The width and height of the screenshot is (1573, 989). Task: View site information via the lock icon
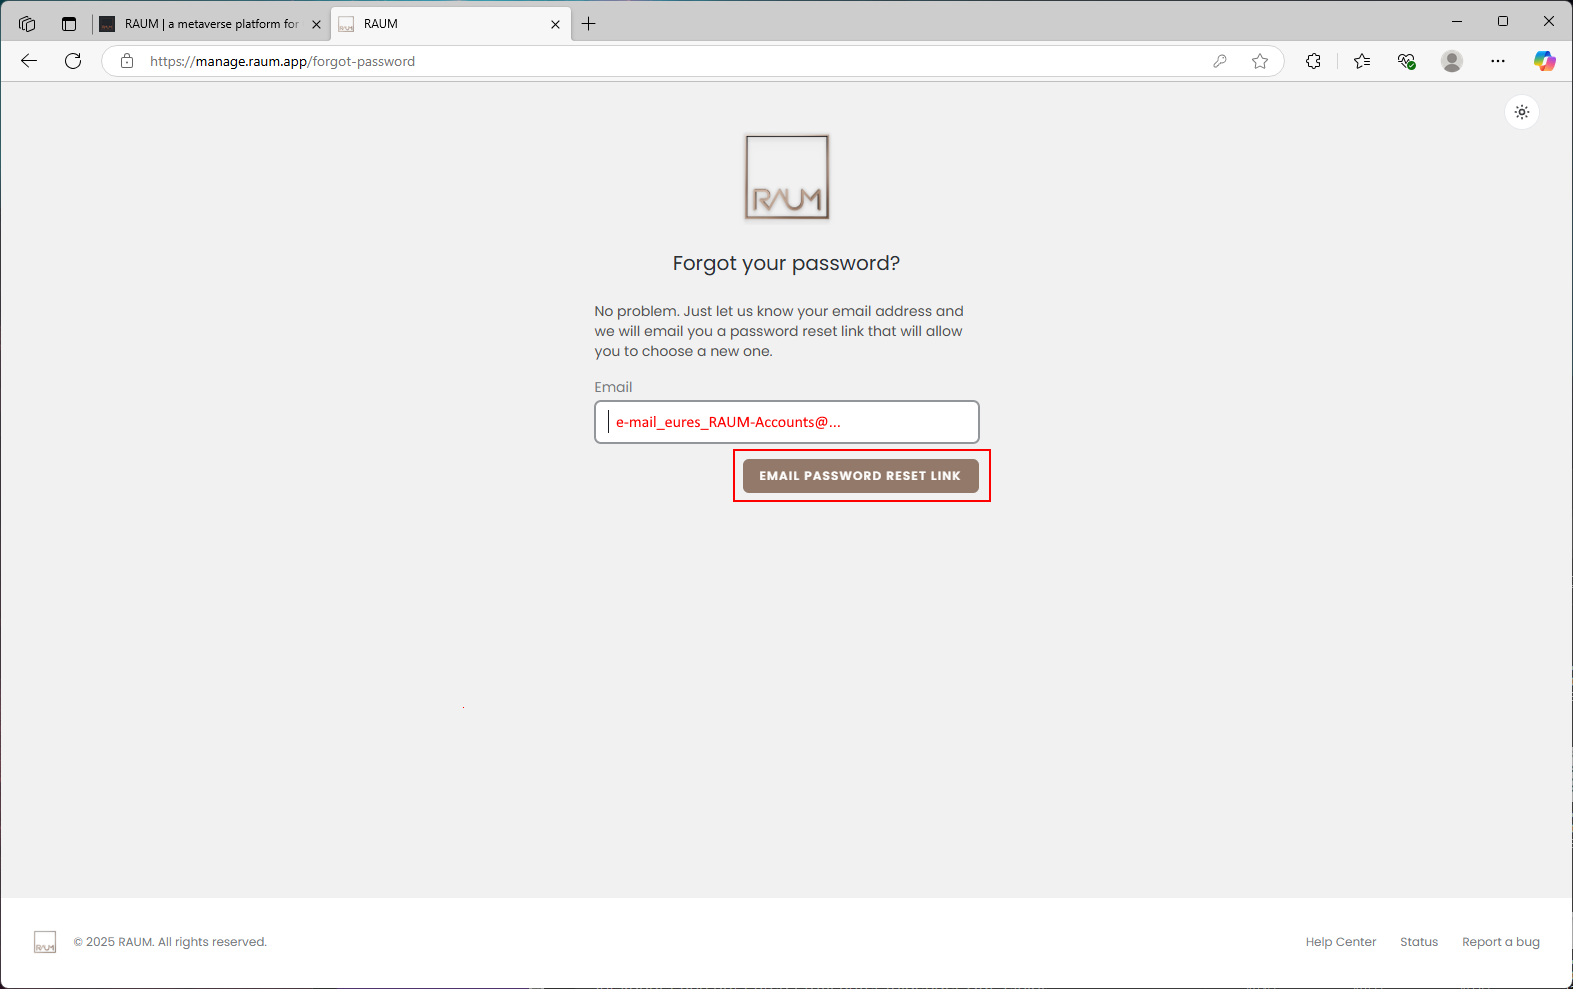pos(127,61)
